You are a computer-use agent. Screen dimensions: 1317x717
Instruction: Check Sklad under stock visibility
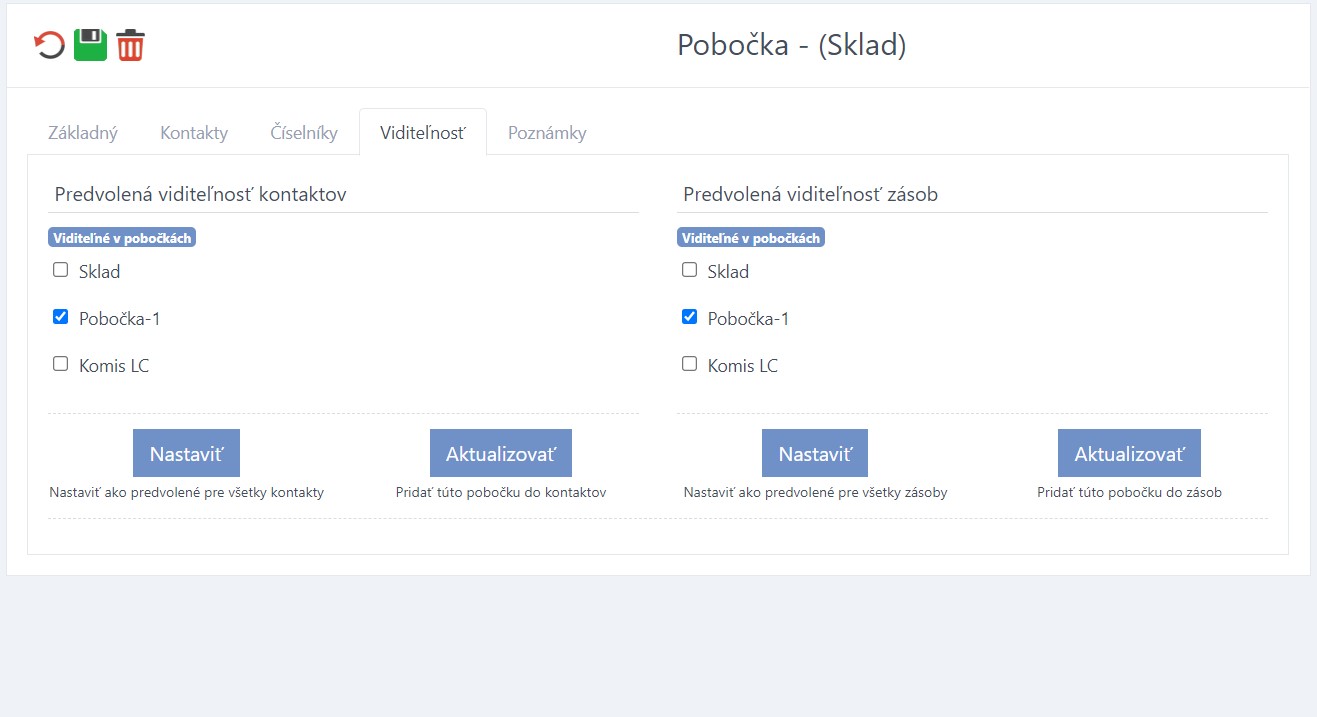click(689, 270)
